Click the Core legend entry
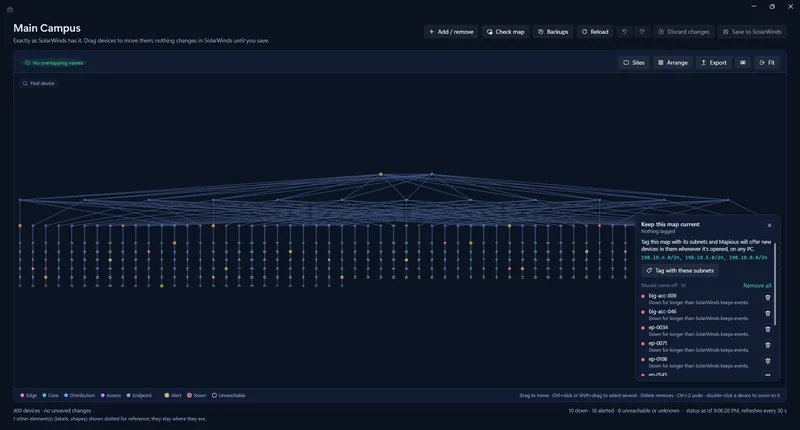Image resolution: width=800 pixels, height=430 pixels. click(50, 395)
